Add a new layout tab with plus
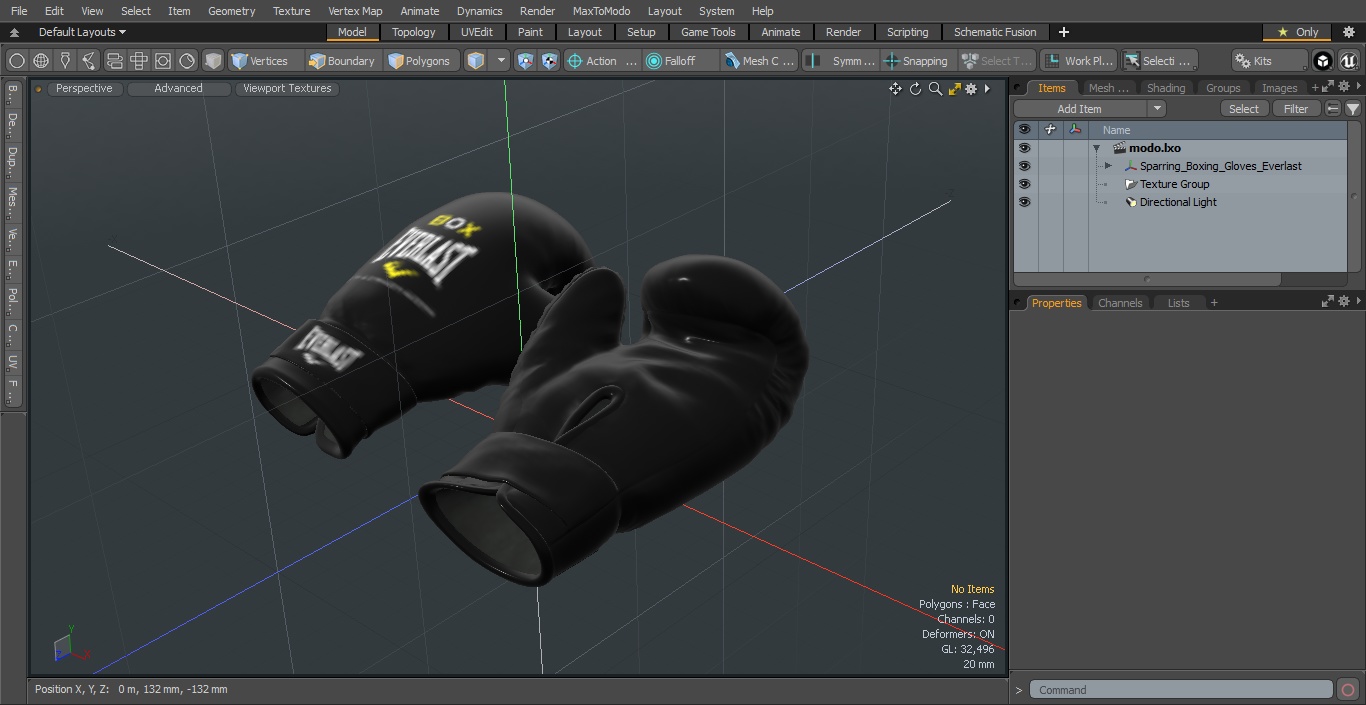The height and width of the screenshot is (705, 1366). click(1063, 32)
